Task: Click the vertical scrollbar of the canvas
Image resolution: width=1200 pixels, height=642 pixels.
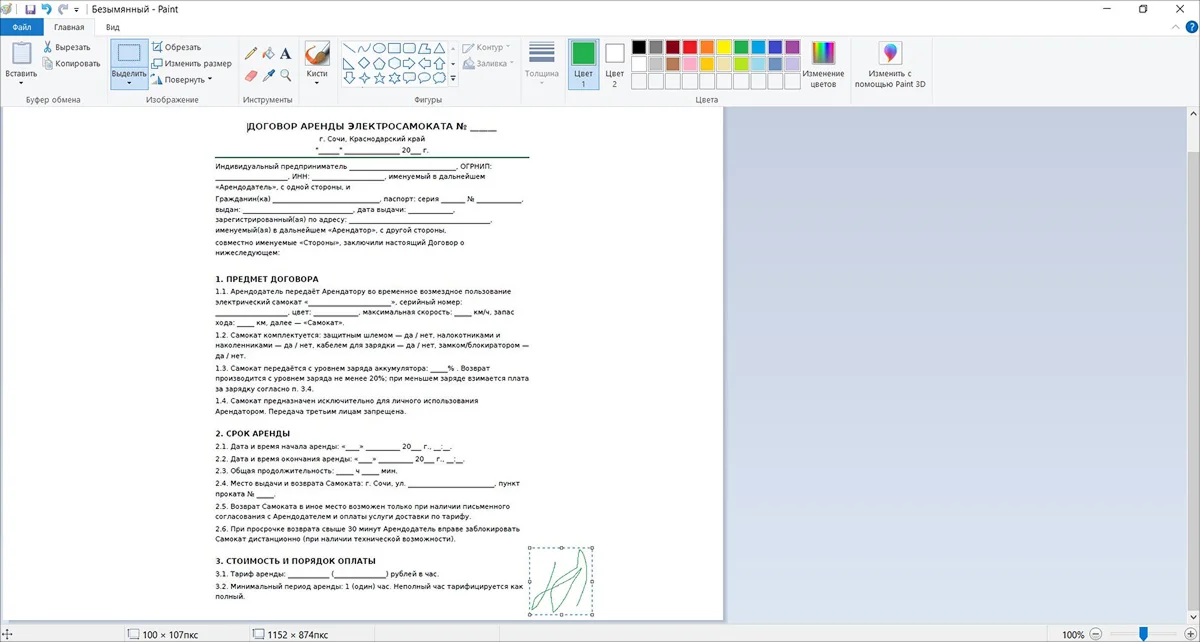Action: tap(1194, 365)
